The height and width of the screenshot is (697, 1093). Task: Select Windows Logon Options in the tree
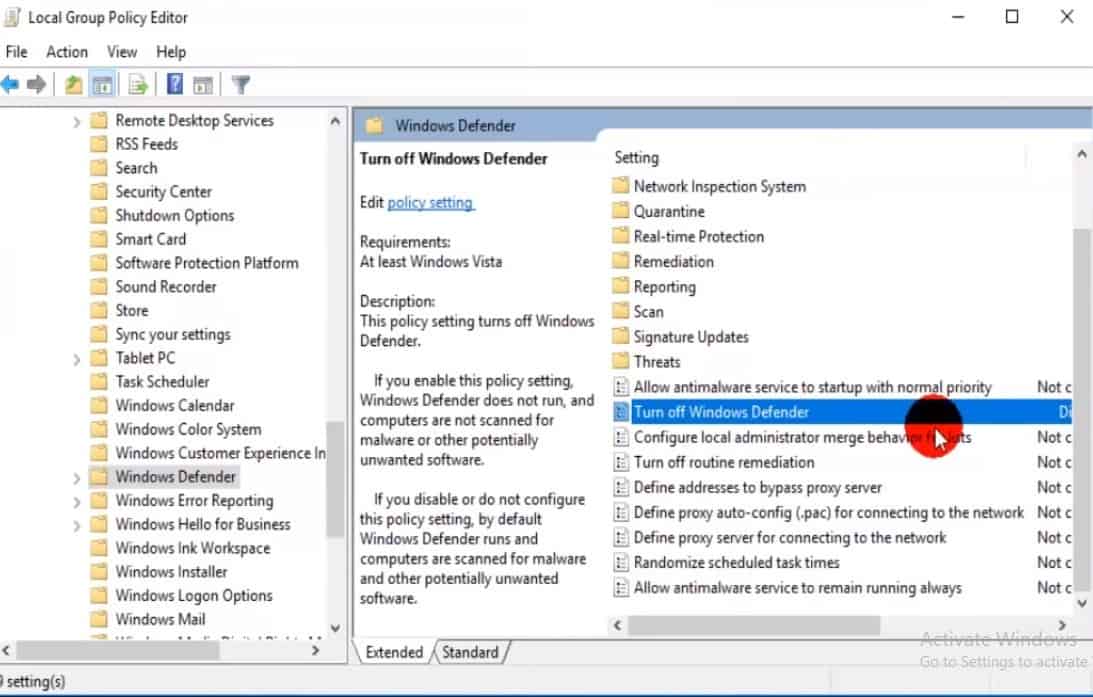coord(194,595)
